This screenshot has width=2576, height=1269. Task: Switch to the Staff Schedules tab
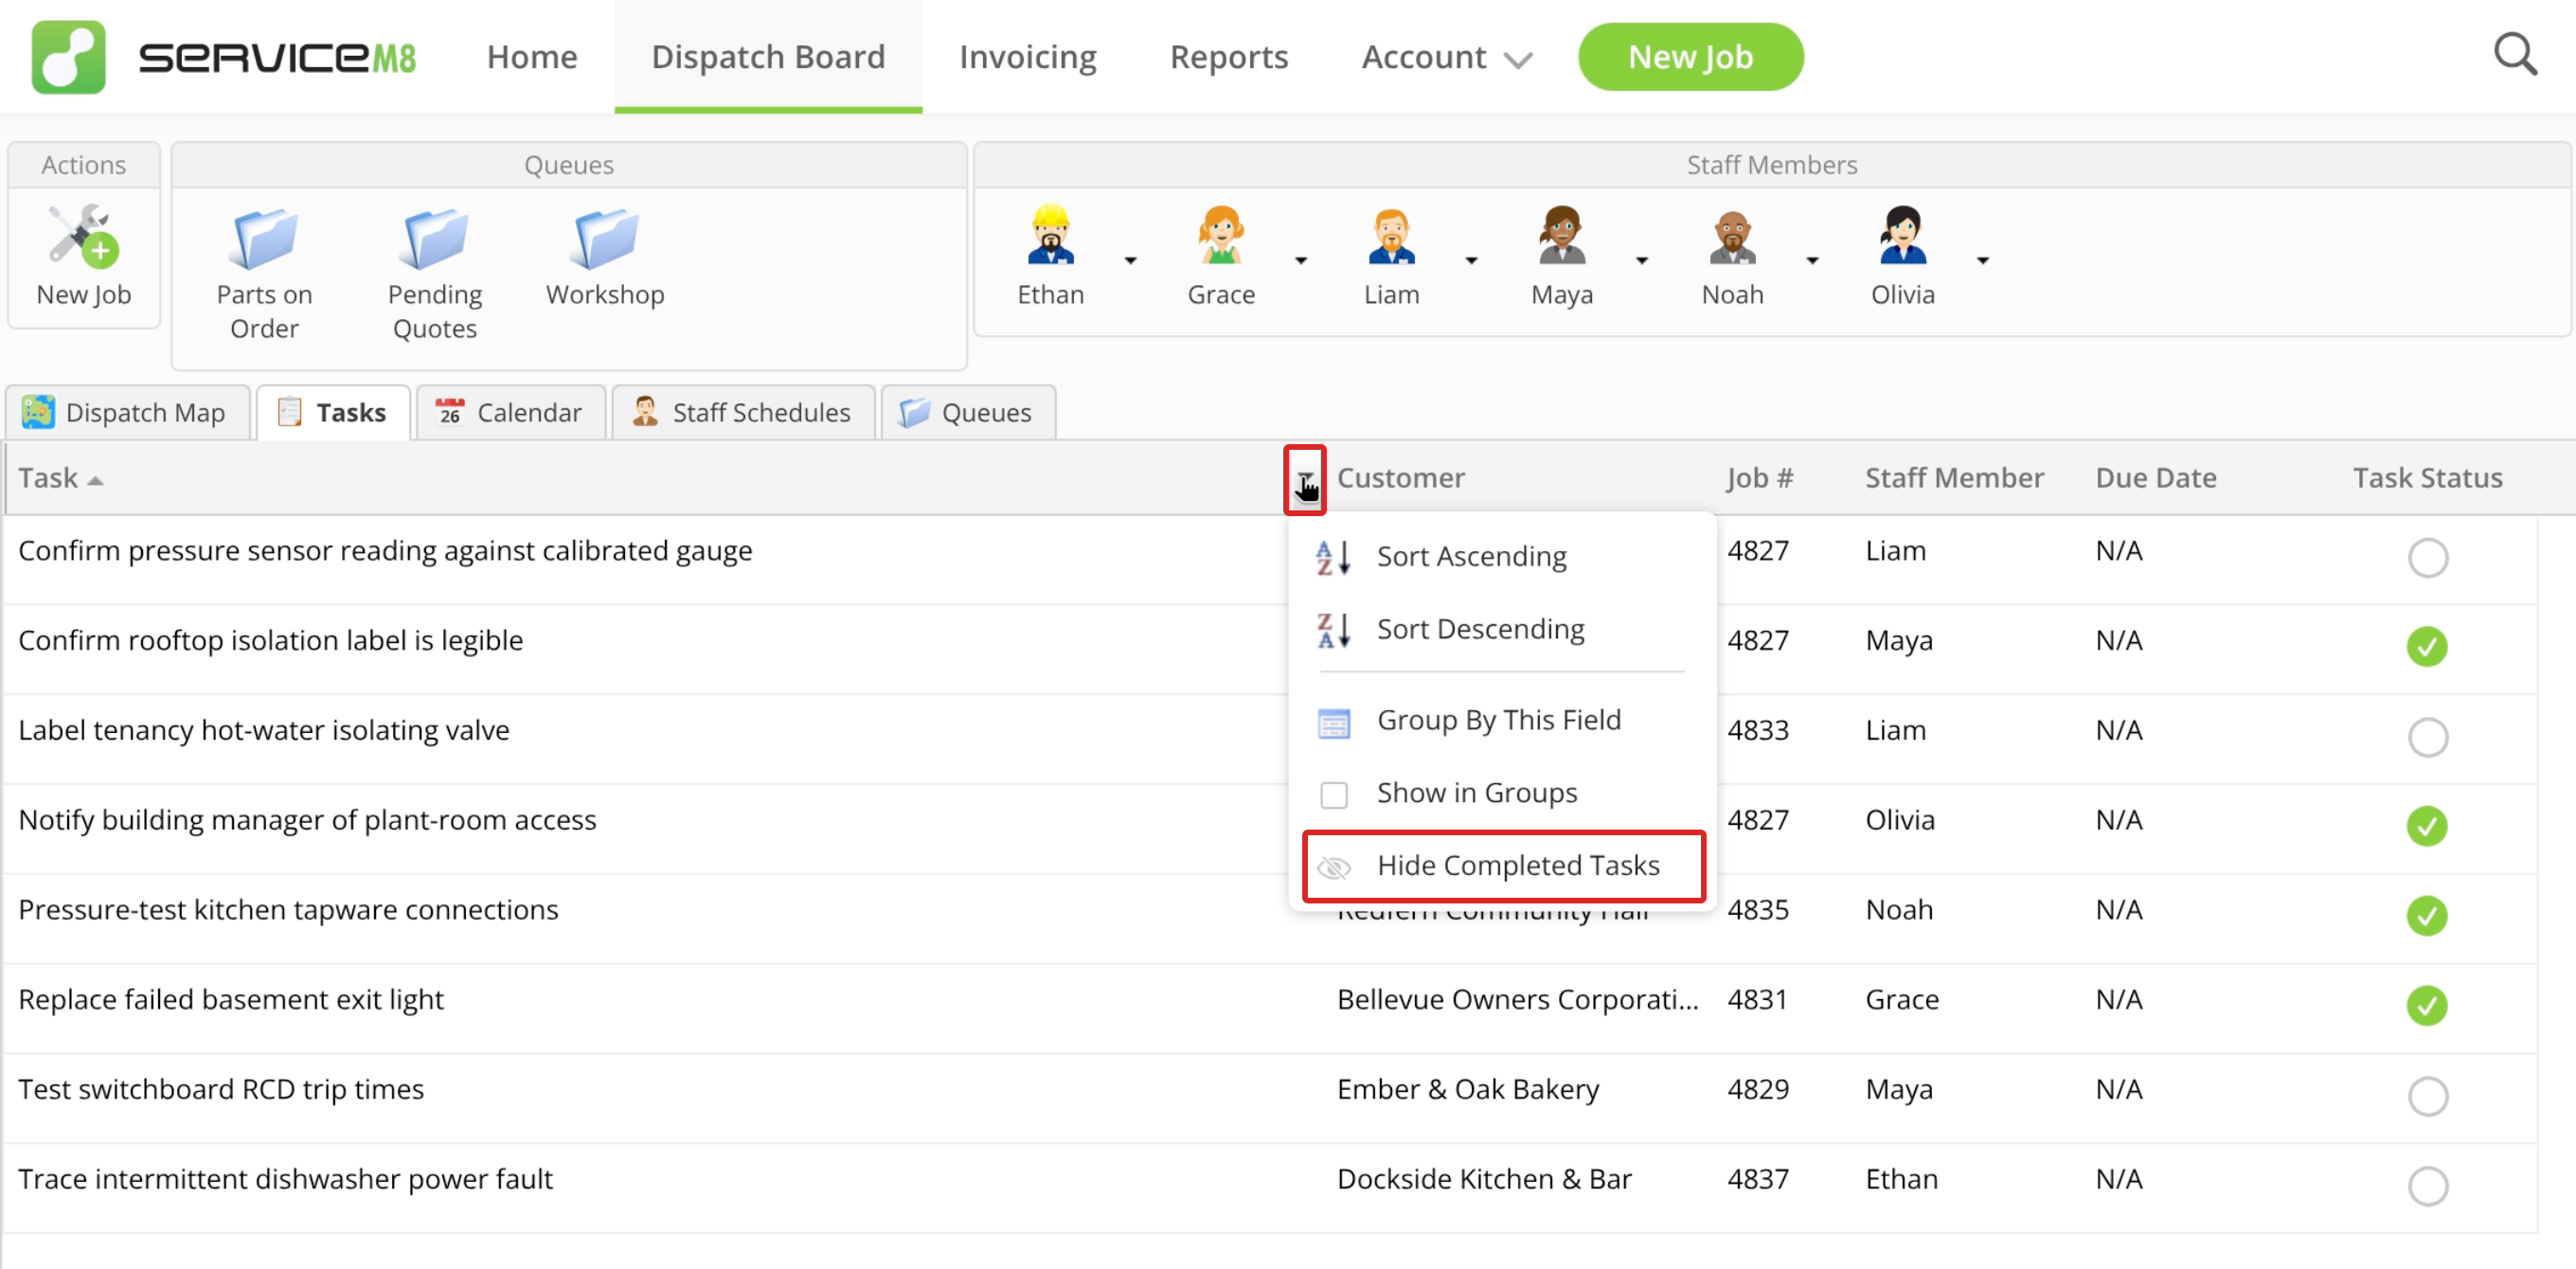click(x=743, y=412)
